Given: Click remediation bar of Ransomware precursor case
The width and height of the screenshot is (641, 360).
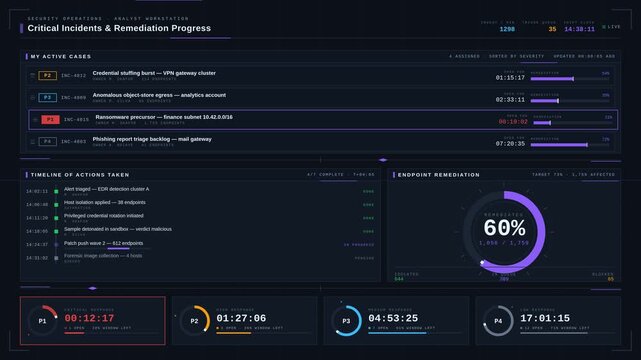Looking at the screenshot, I should [x=573, y=123].
